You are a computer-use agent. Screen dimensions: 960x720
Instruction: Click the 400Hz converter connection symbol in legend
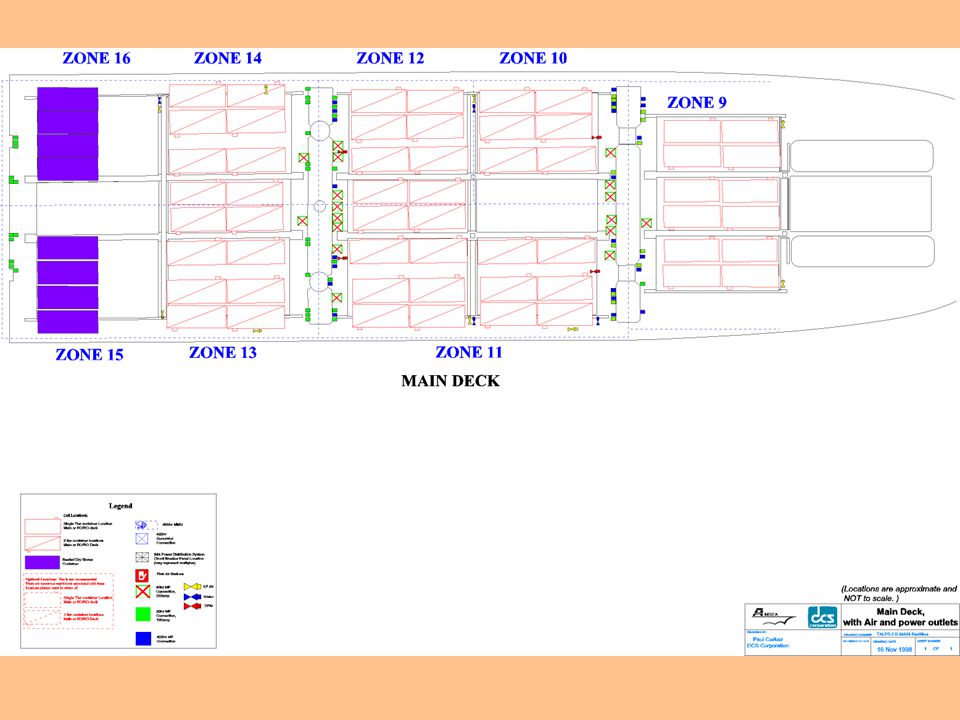tap(141, 539)
